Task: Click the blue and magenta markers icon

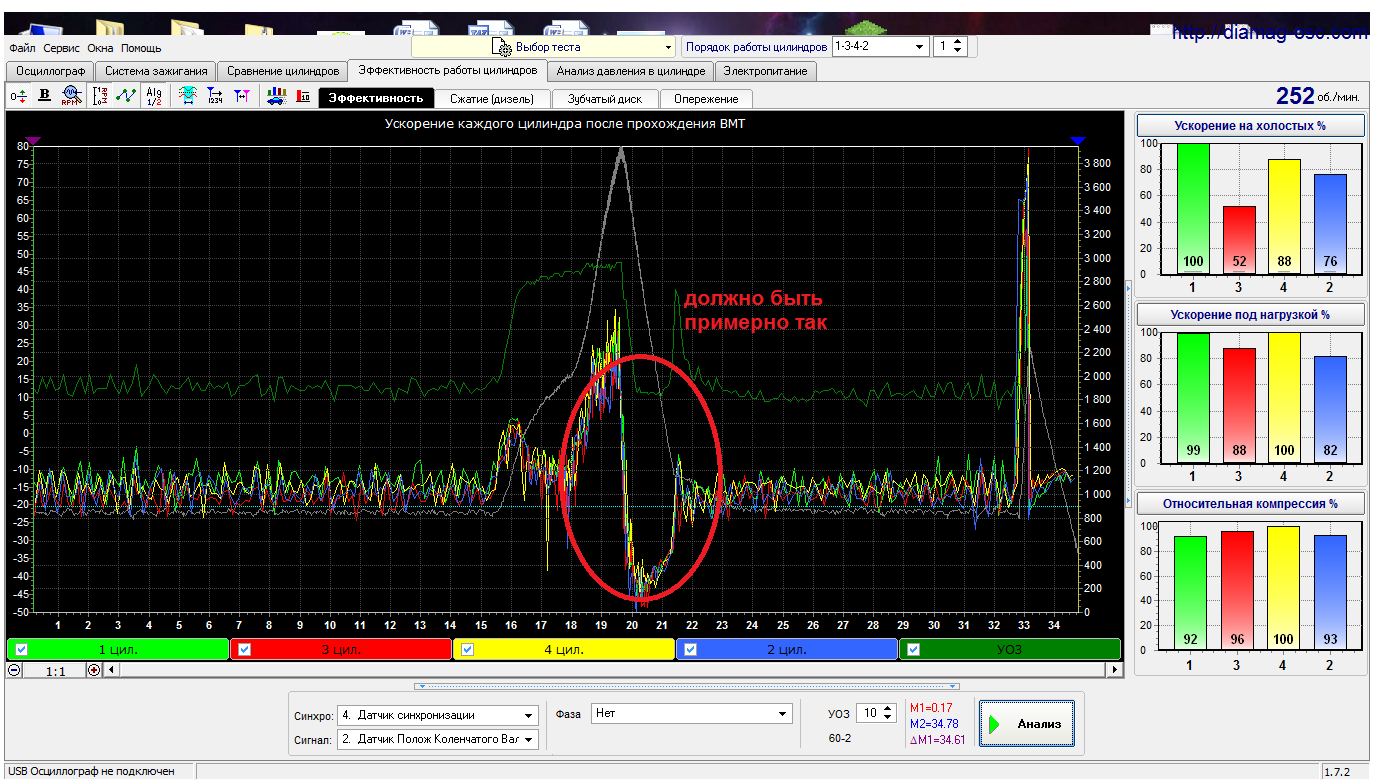Action: point(241,96)
